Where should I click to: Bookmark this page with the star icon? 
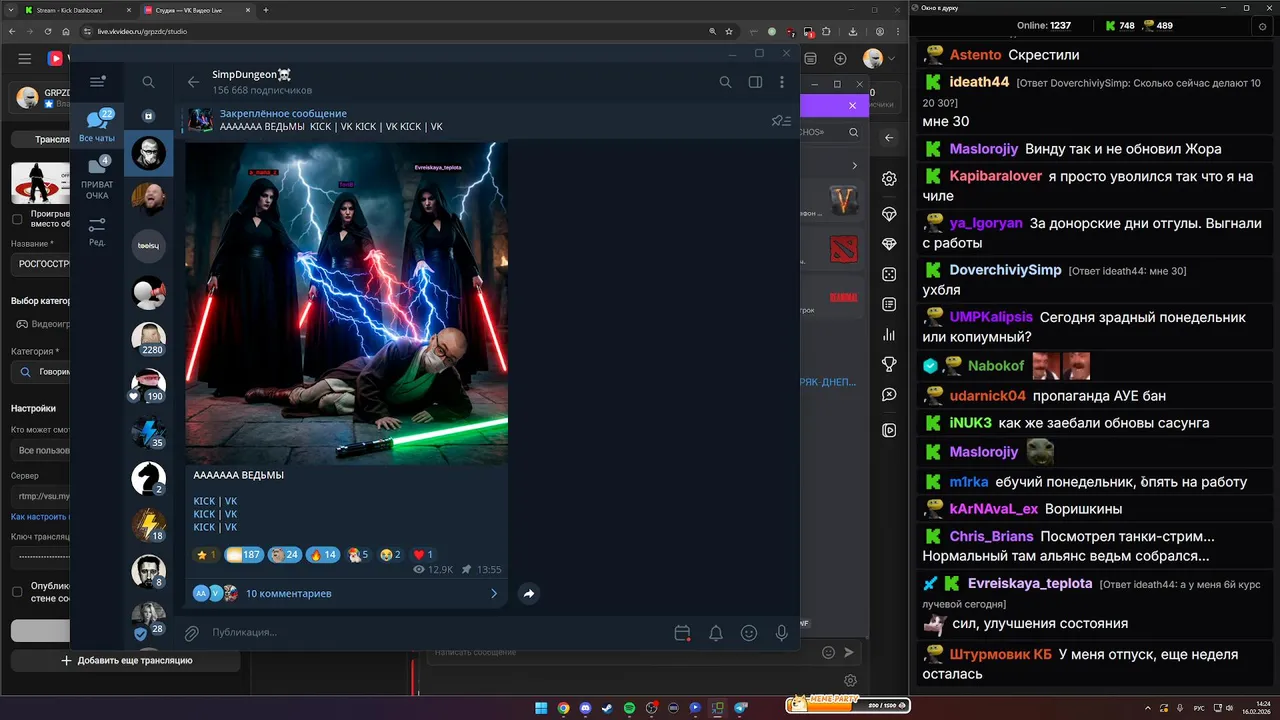click(x=728, y=31)
